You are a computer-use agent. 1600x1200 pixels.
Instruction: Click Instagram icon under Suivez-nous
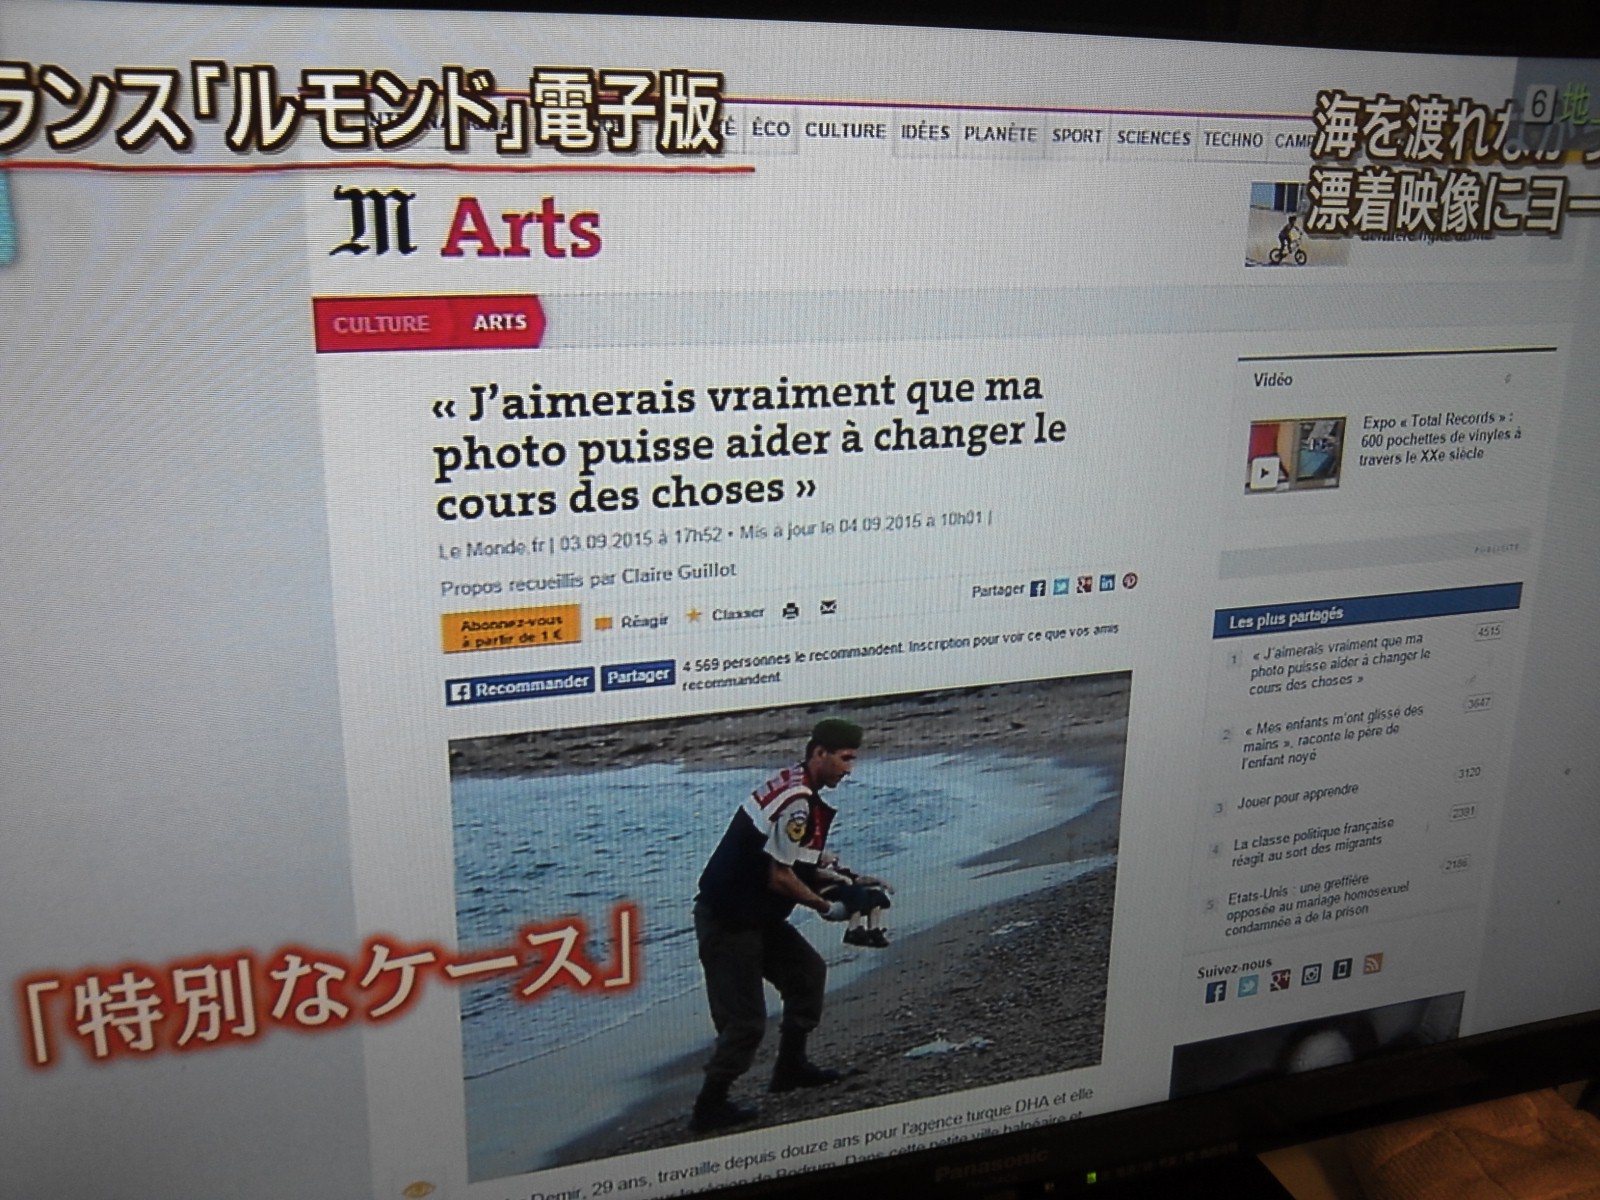[x=1311, y=975]
